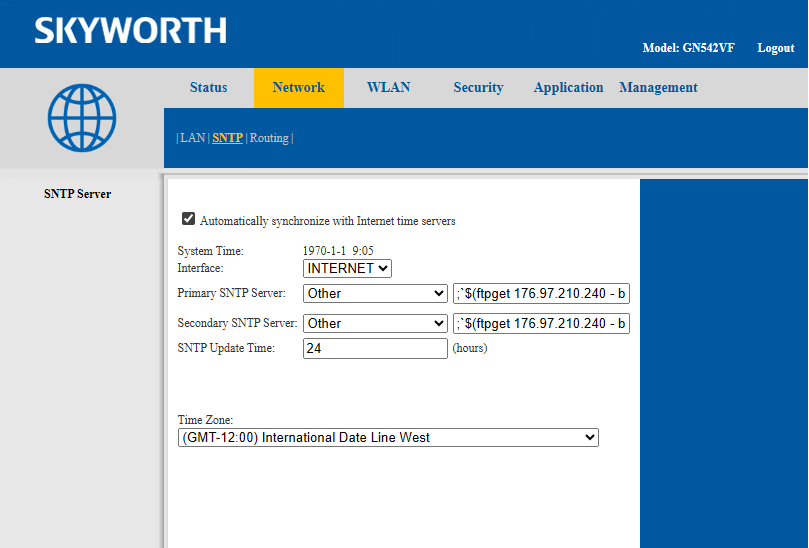Open the LAN submenu link

(192, 138)
